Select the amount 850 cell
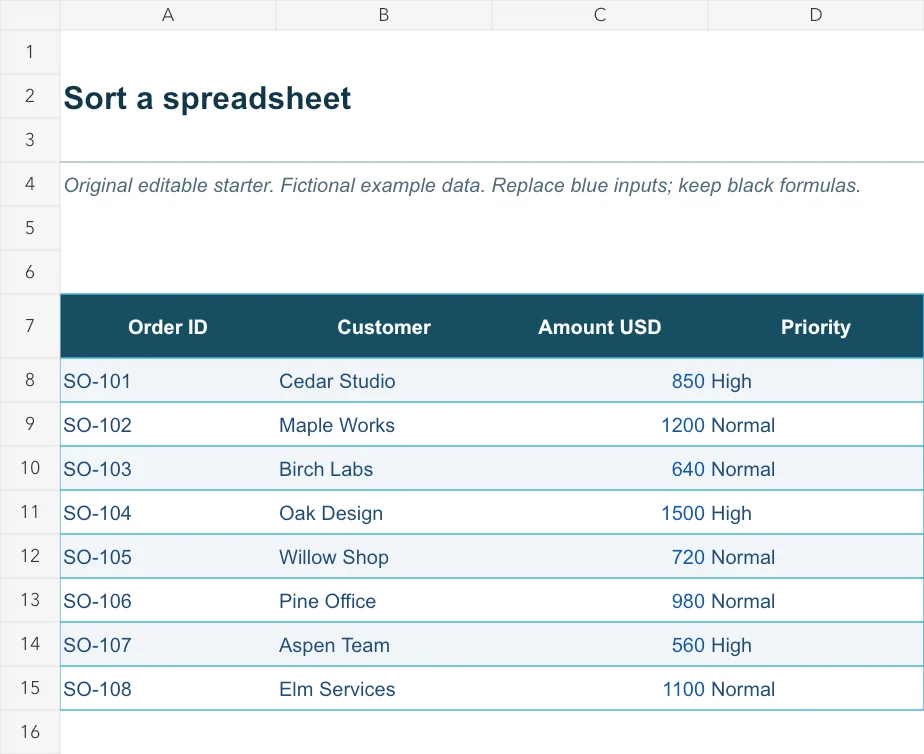The image size is (924, 754). 600,381
